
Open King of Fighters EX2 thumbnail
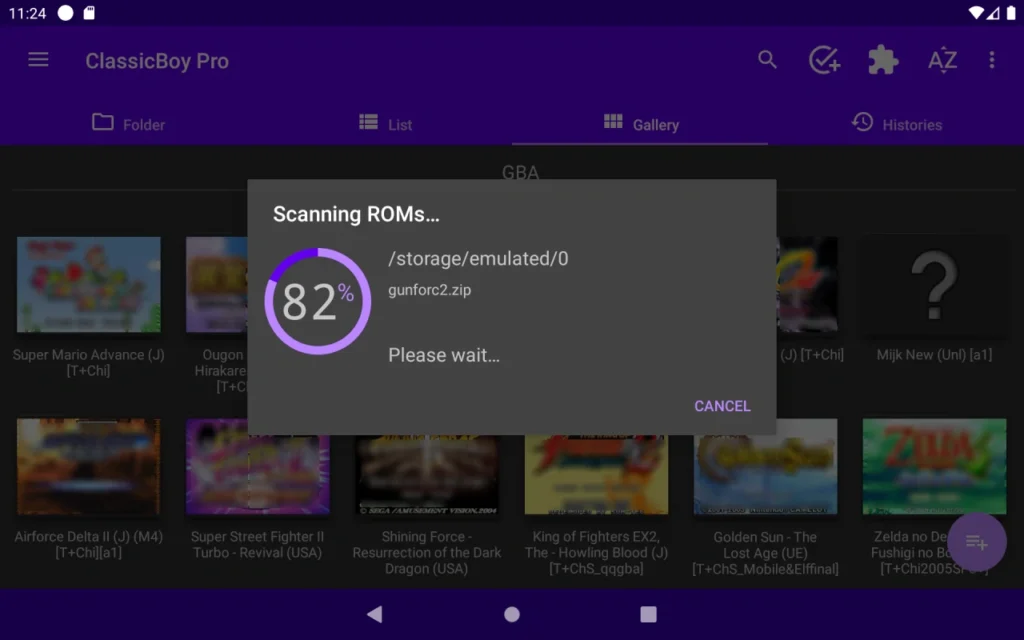[596, 474]
